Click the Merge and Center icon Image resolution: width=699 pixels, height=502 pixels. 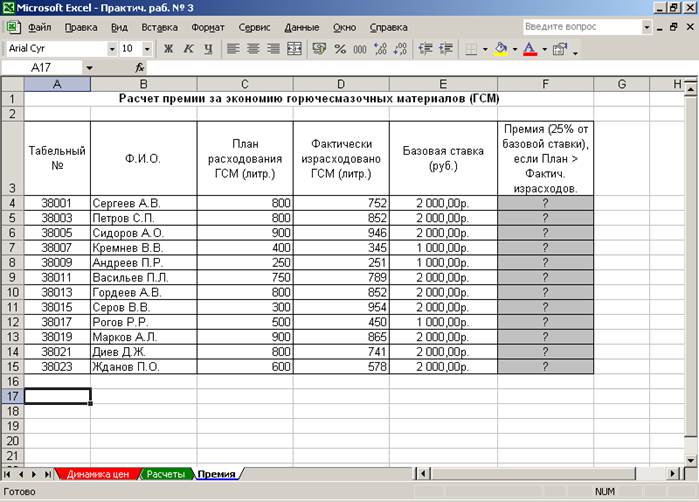(294, 48)
